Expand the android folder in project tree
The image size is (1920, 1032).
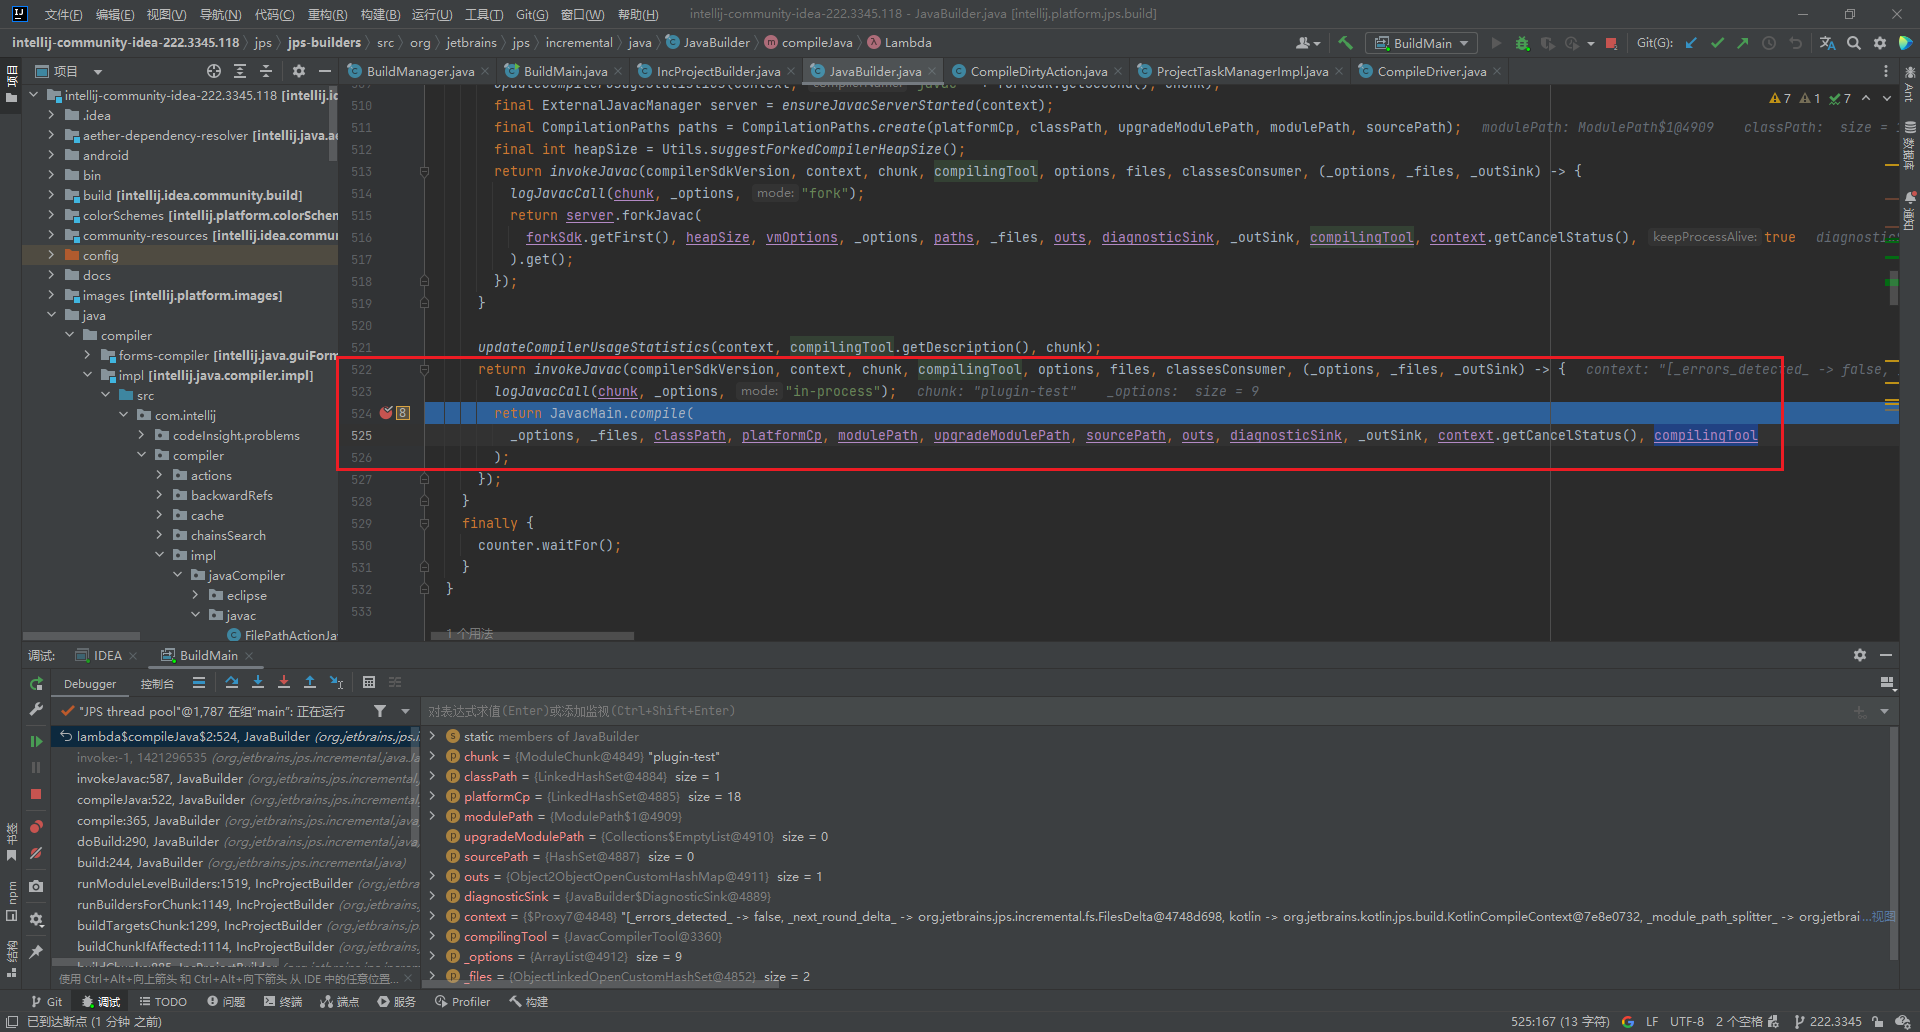[51, 155]
